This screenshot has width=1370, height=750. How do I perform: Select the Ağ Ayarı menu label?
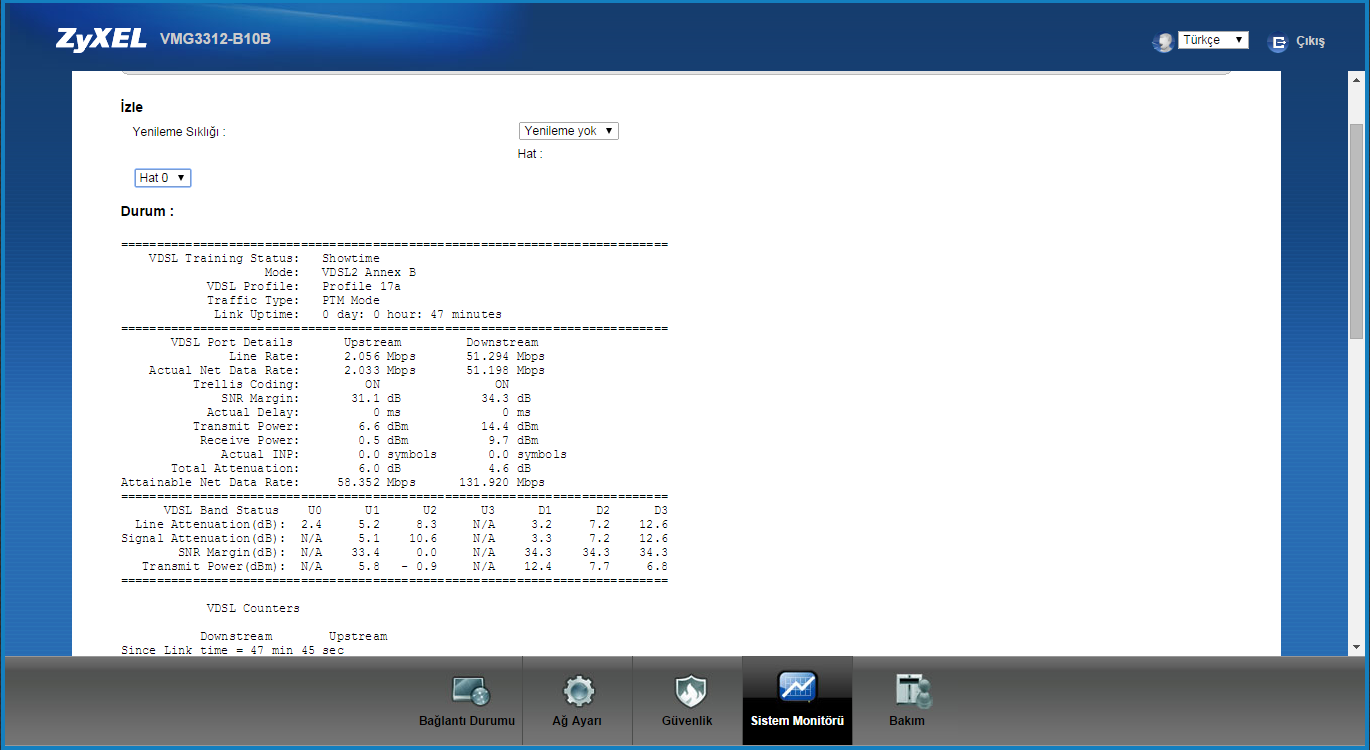pyautogui.click(x=577, y=721)
